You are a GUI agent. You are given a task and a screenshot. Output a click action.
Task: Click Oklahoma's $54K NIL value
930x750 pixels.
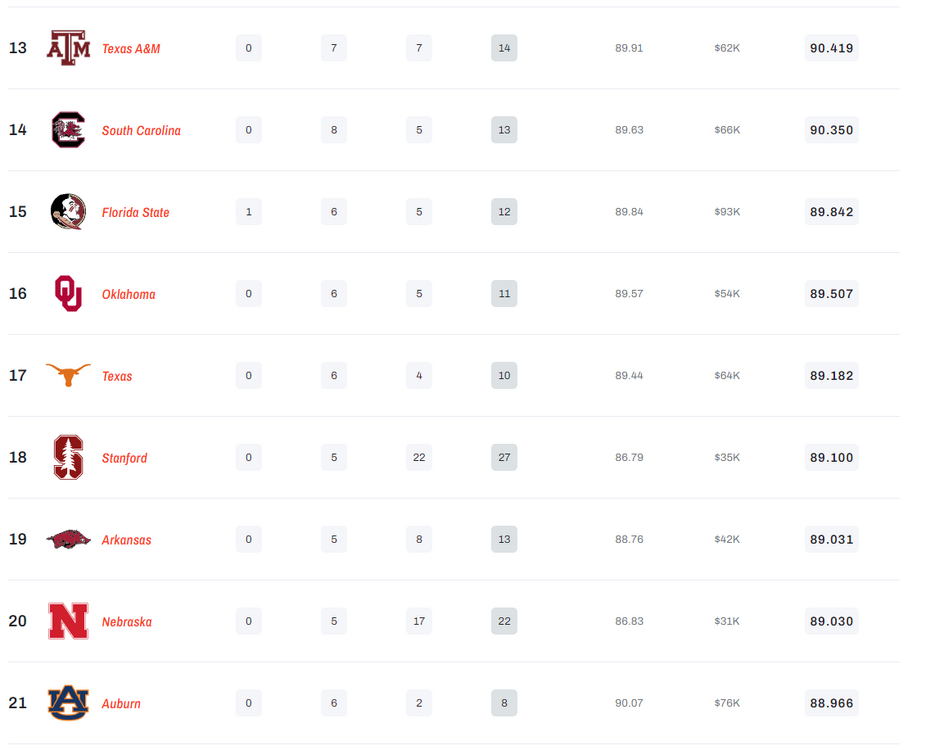click(727, 294)
